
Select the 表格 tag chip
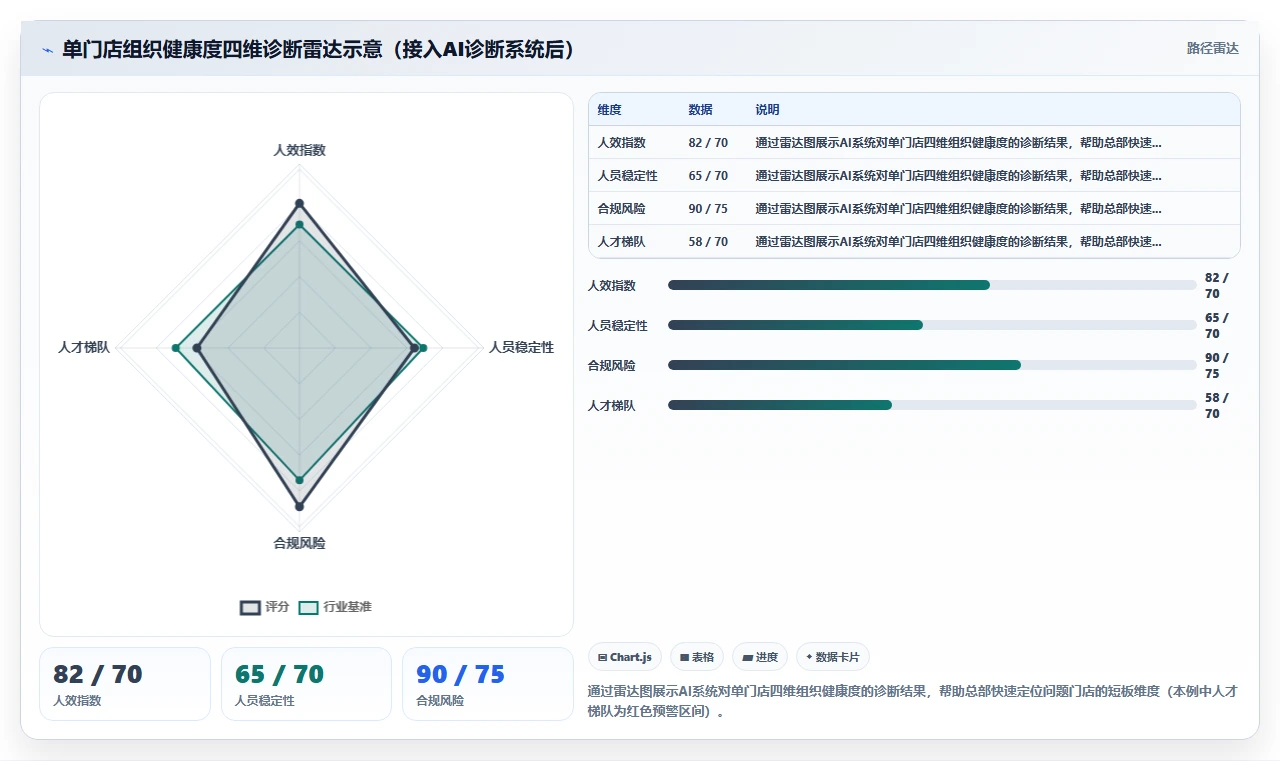pos(697,657)
